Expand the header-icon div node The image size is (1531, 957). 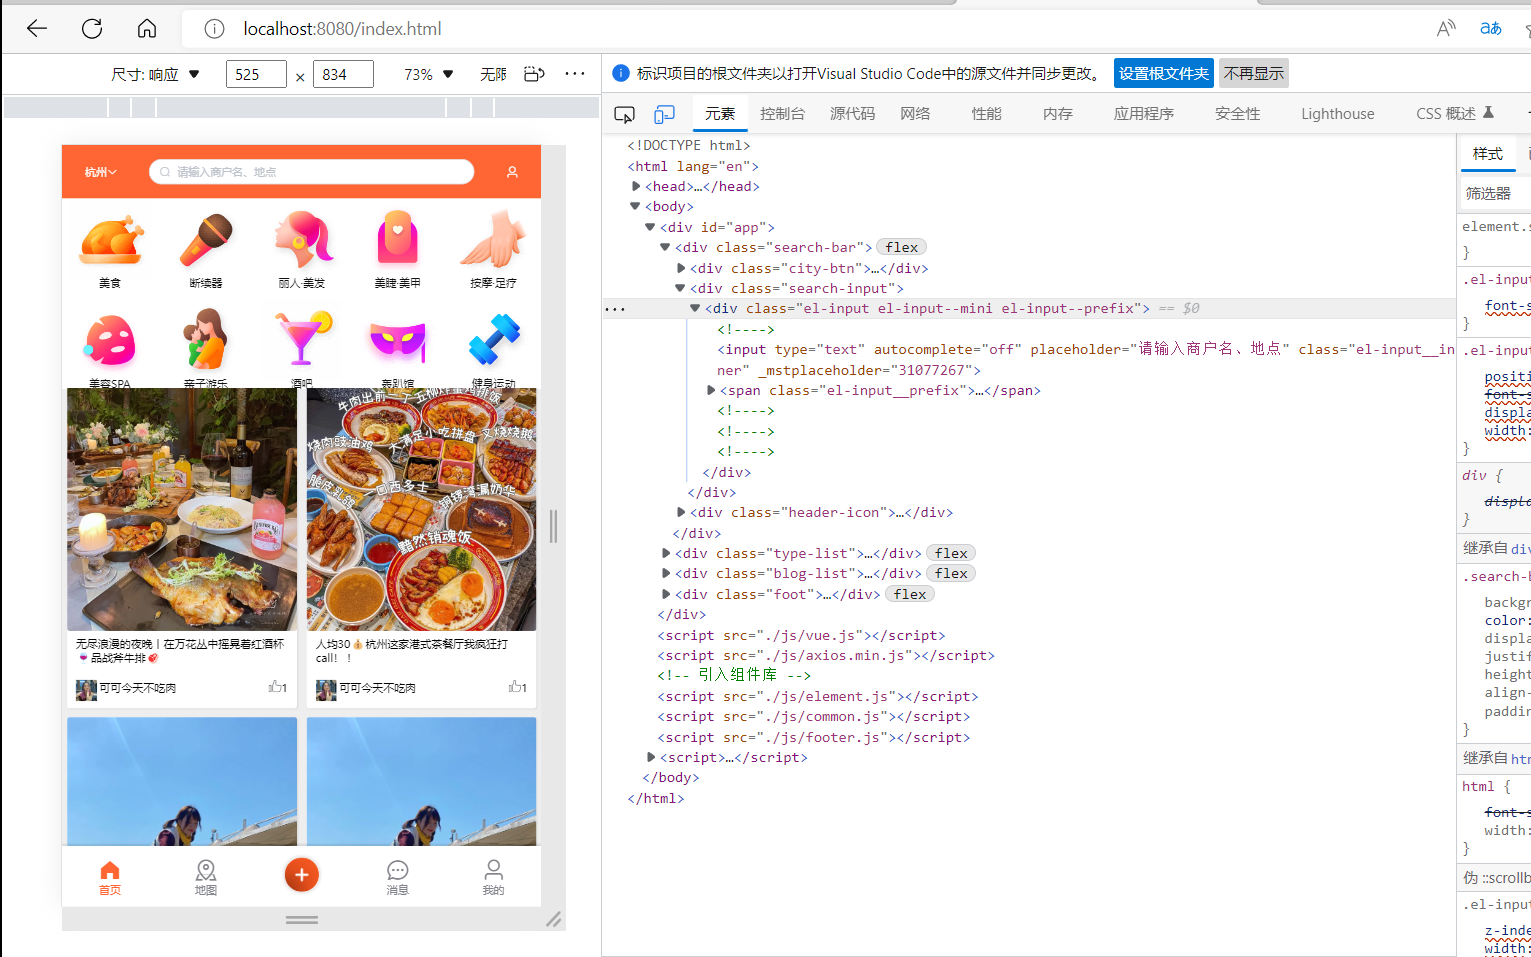[x=681, y=512]
